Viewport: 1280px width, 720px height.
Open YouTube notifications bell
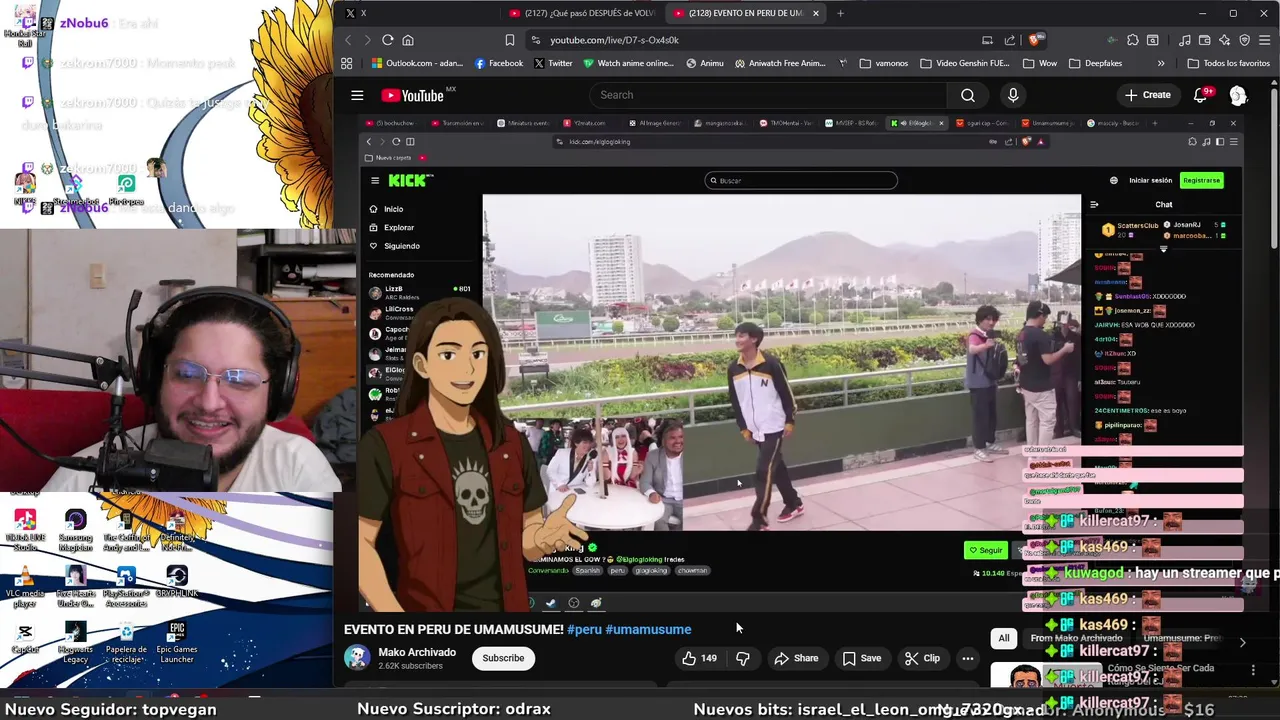[1201, 95]
